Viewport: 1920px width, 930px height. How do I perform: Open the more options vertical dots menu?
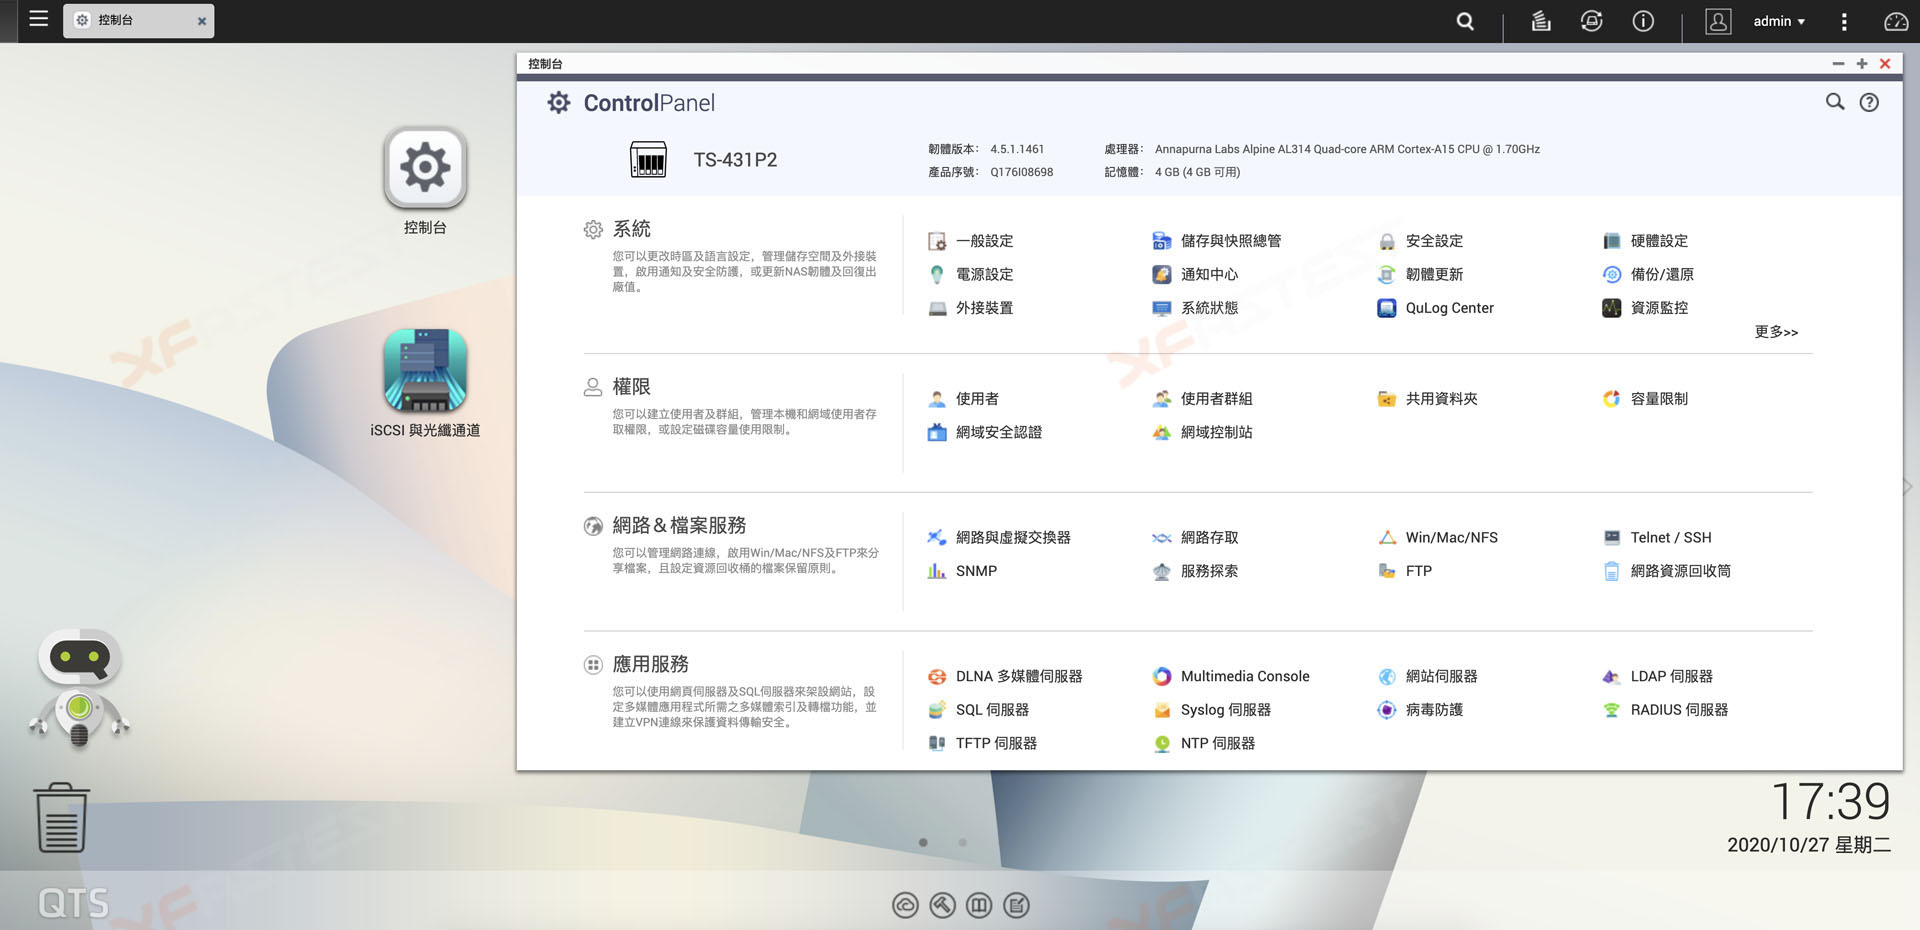tap(1844, 21)
